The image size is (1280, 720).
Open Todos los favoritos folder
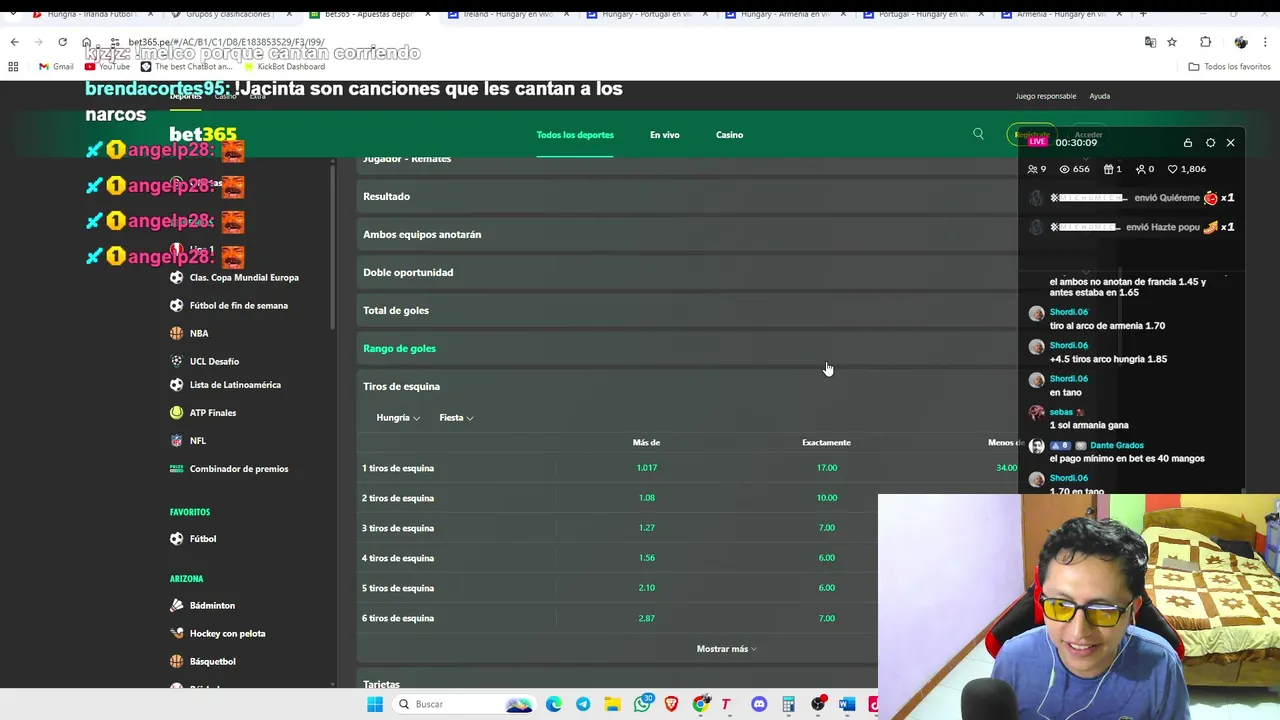pyautogui.click(x=1229, y=67)
